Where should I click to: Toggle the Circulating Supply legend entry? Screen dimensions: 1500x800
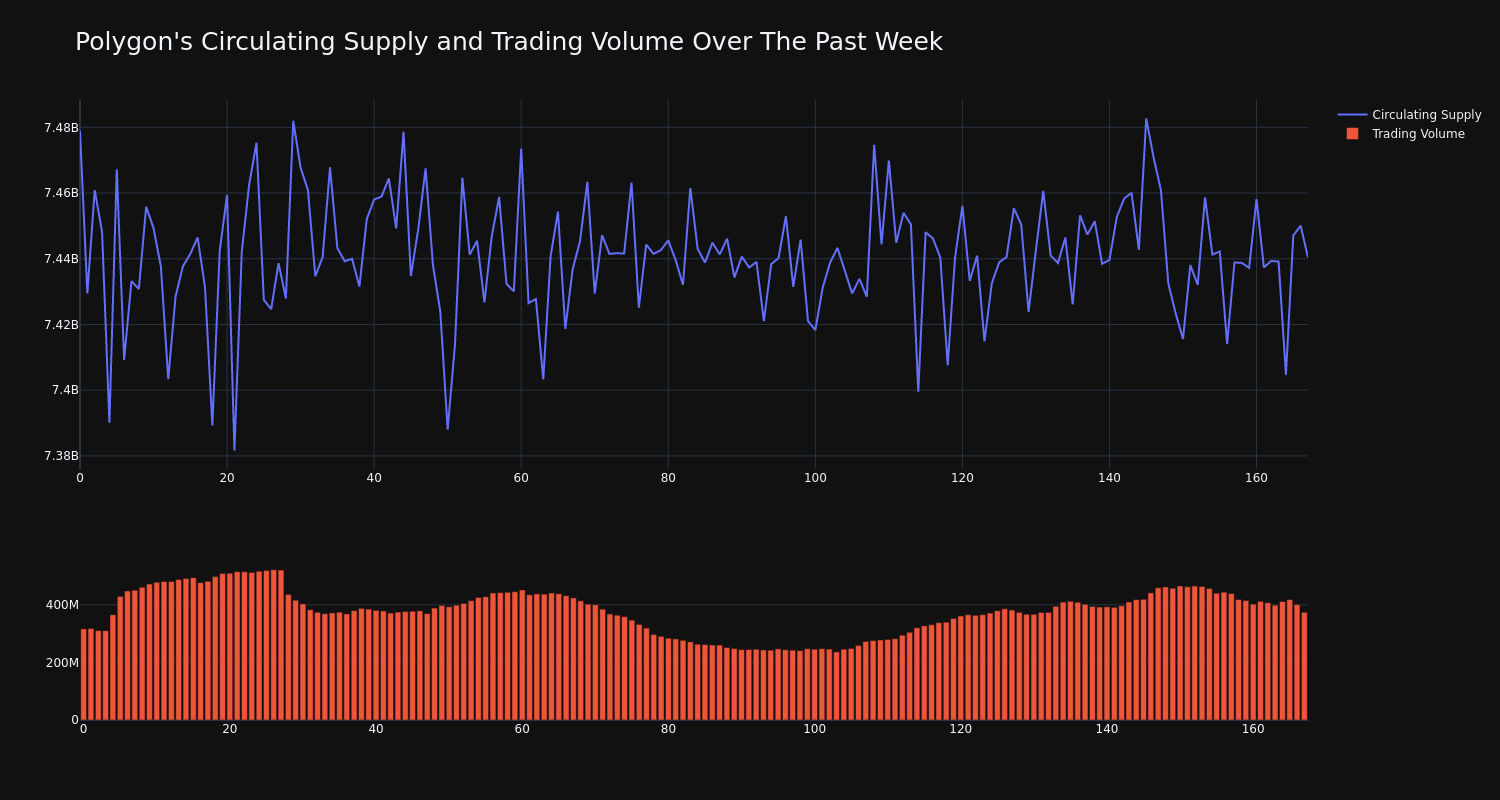click(1409, 115)
